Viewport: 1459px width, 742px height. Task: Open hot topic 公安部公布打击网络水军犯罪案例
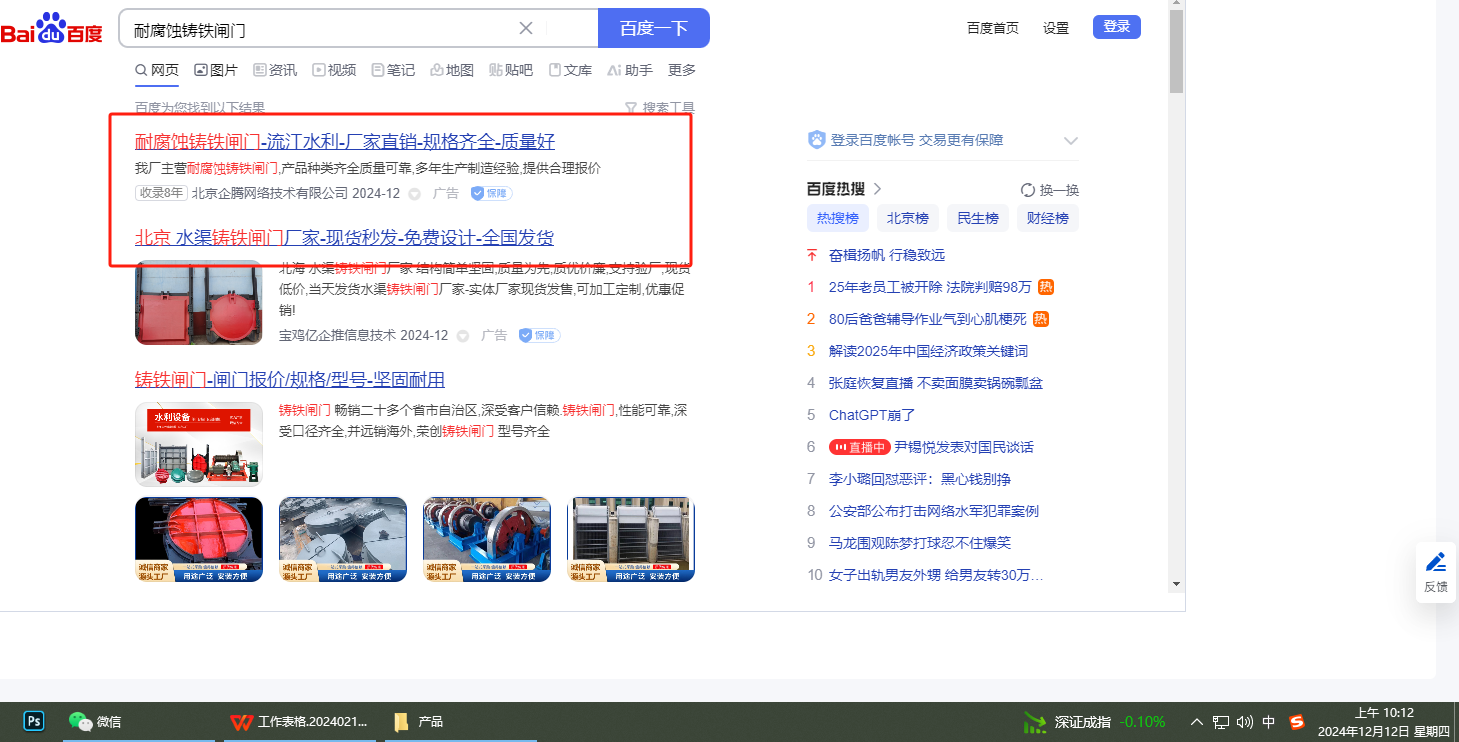click(934, 511)
